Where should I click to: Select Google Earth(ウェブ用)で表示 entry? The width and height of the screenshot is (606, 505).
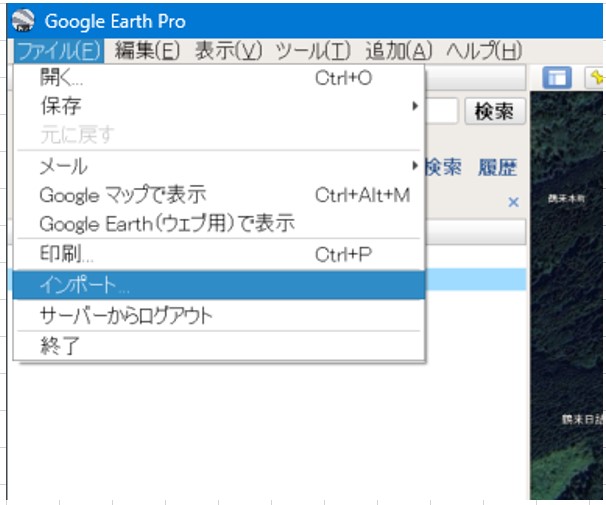(x=167, y=224)
